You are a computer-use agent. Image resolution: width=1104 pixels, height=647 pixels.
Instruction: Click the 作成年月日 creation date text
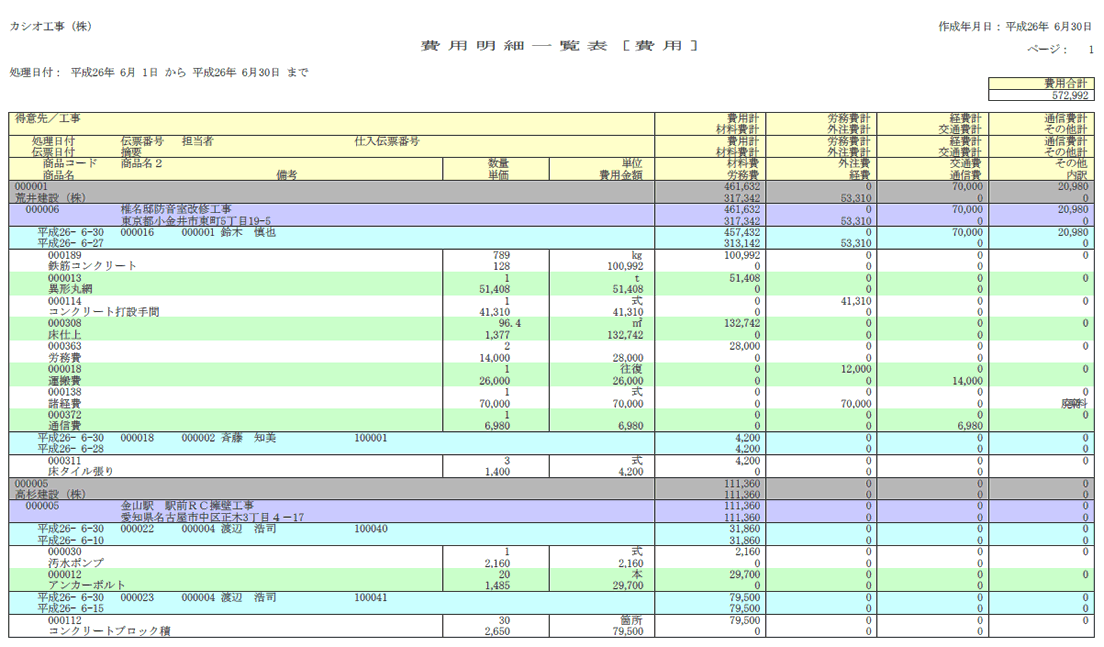click(x=1015, y=26)
